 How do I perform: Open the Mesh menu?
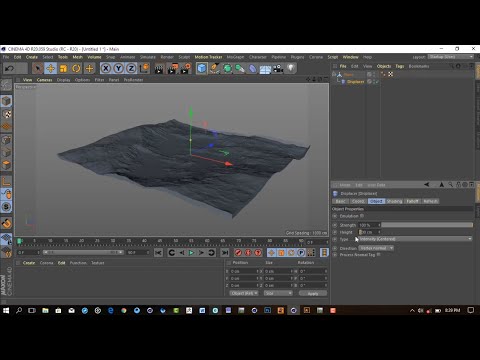tap(77, 57)
